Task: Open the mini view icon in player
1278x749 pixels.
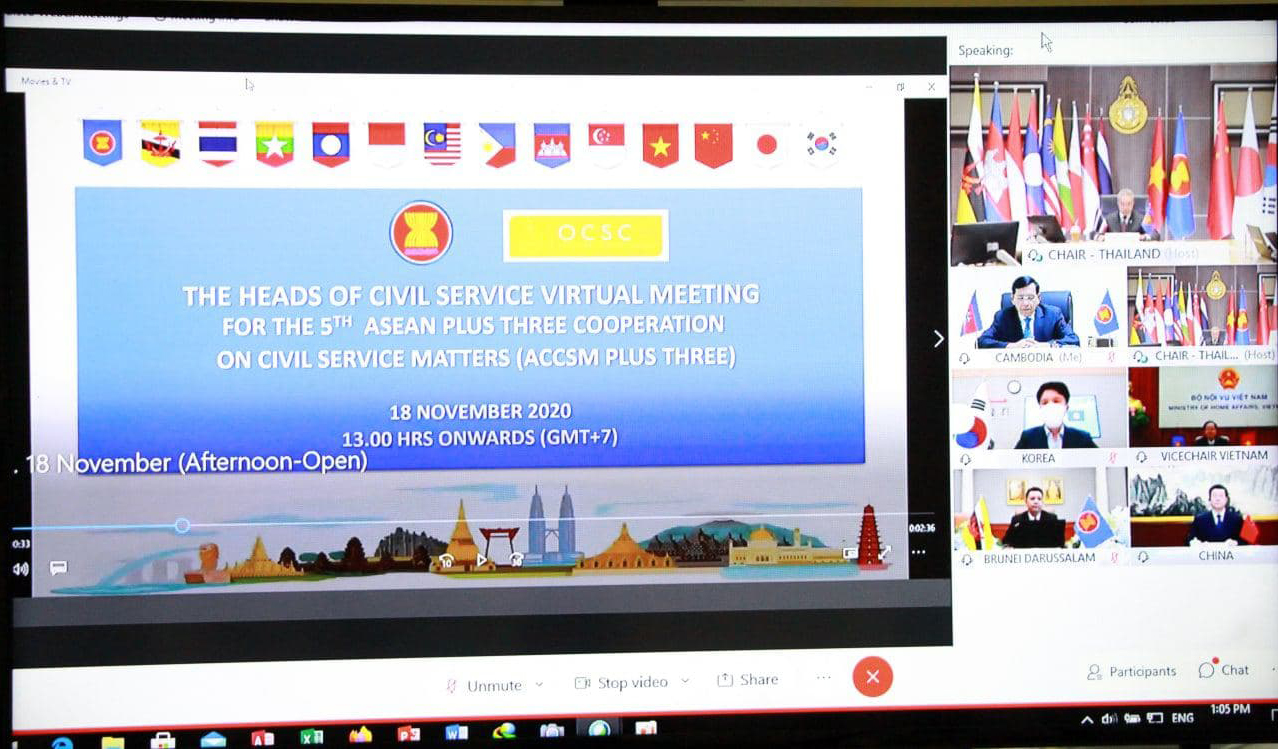Action: tap(850, 552)
